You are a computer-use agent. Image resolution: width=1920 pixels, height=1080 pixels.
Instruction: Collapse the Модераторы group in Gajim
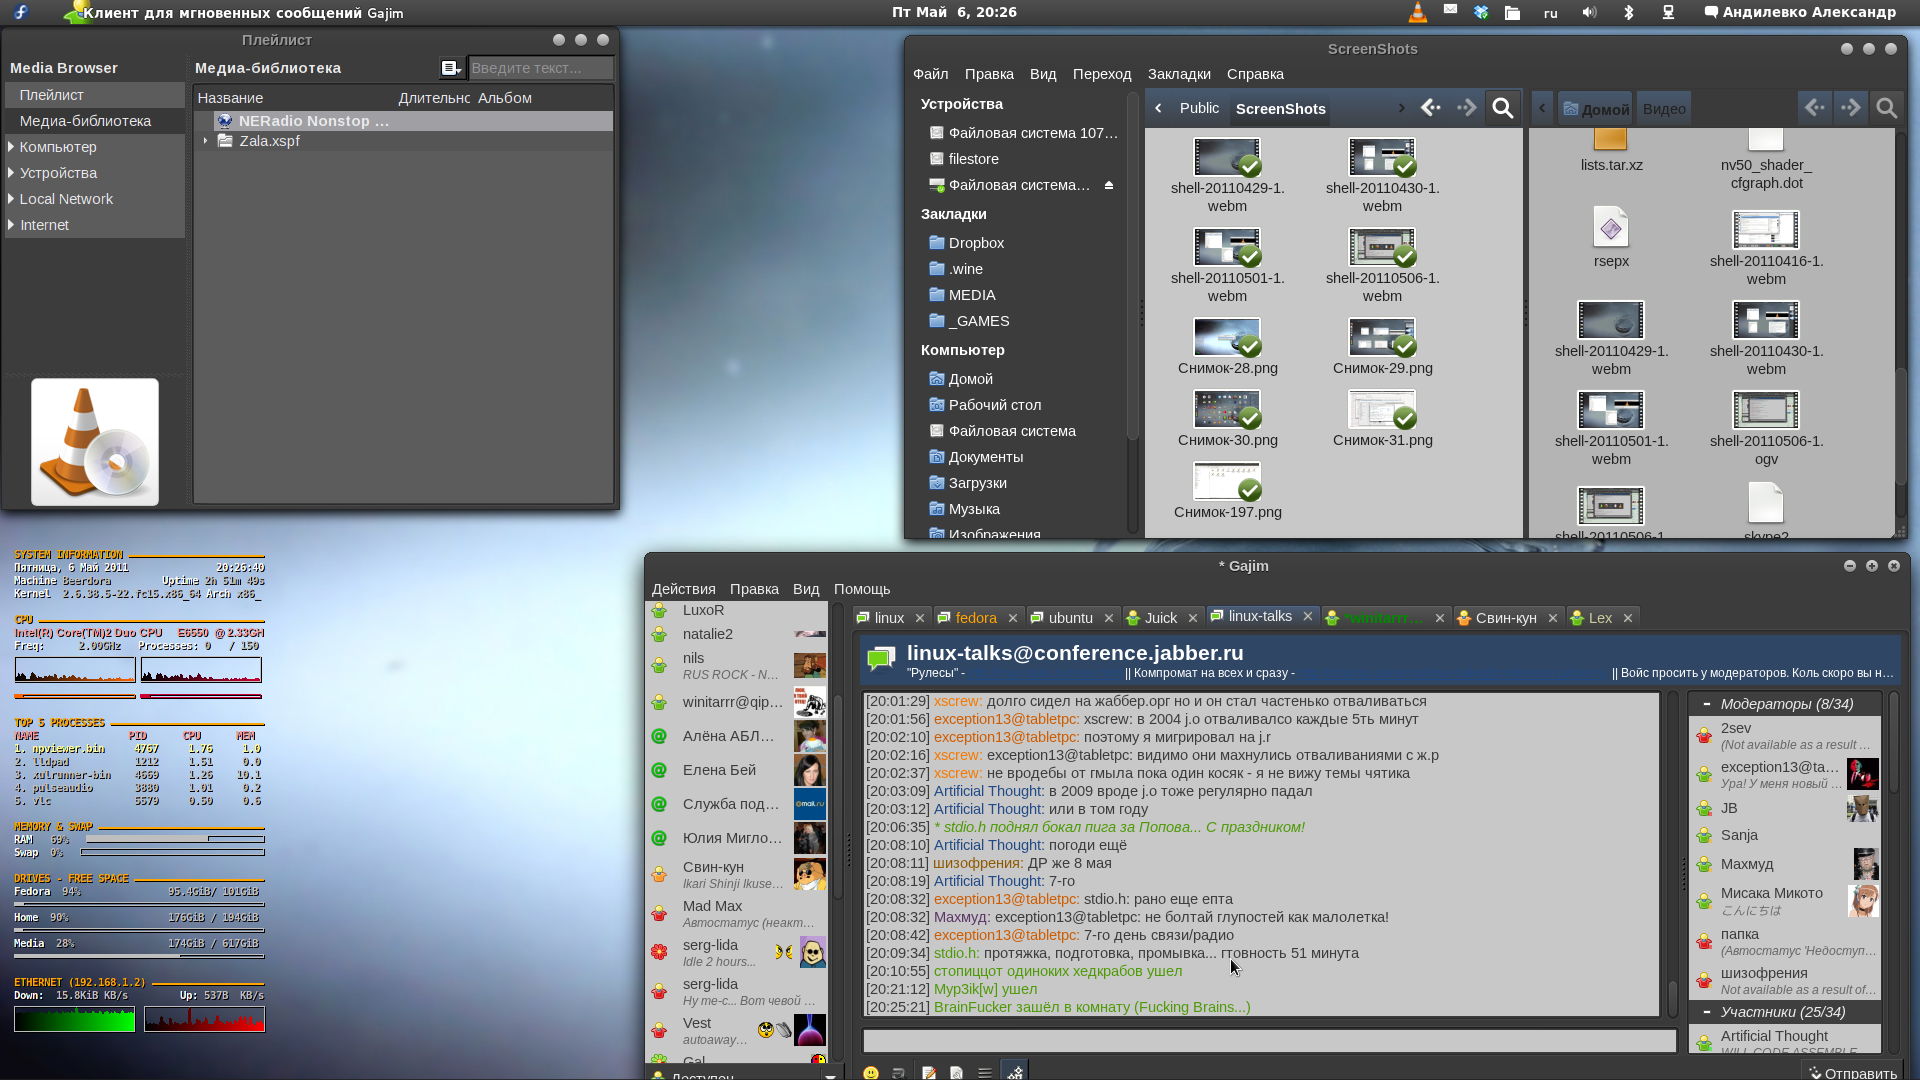click(x=1706, y=704)
